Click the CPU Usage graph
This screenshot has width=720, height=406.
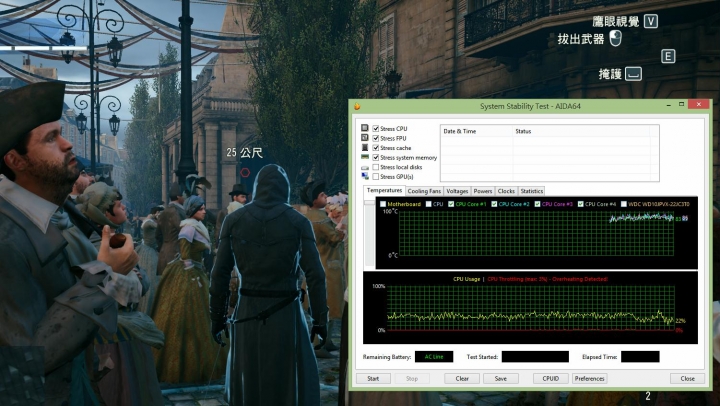point(530,308)
